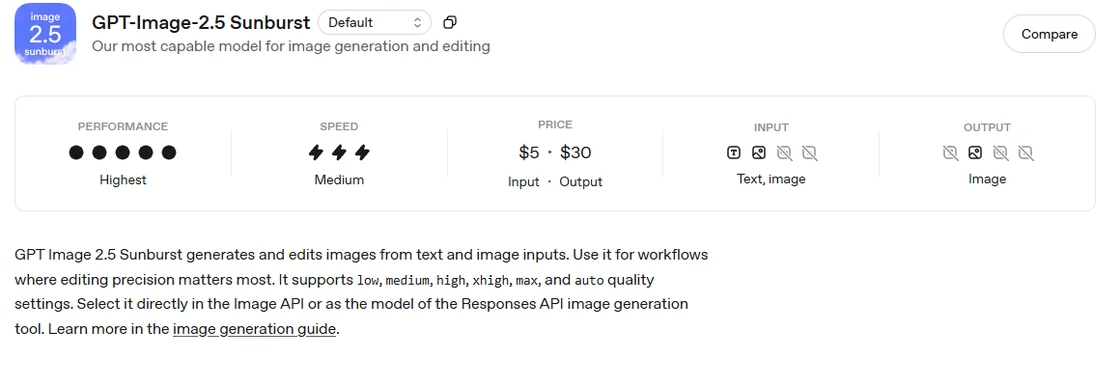Click the lightning bolt speed rating
The height and width of the screenshot is (386, 1120).
(x=339, y=152)
